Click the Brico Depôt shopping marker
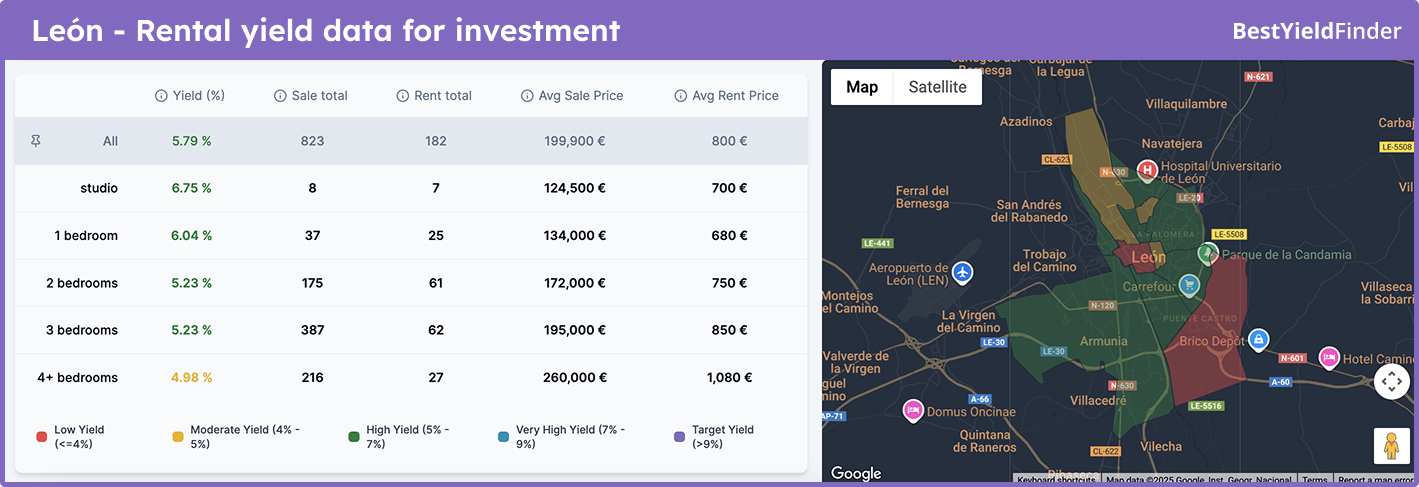1419x487 pixels. coord(1259,340)
